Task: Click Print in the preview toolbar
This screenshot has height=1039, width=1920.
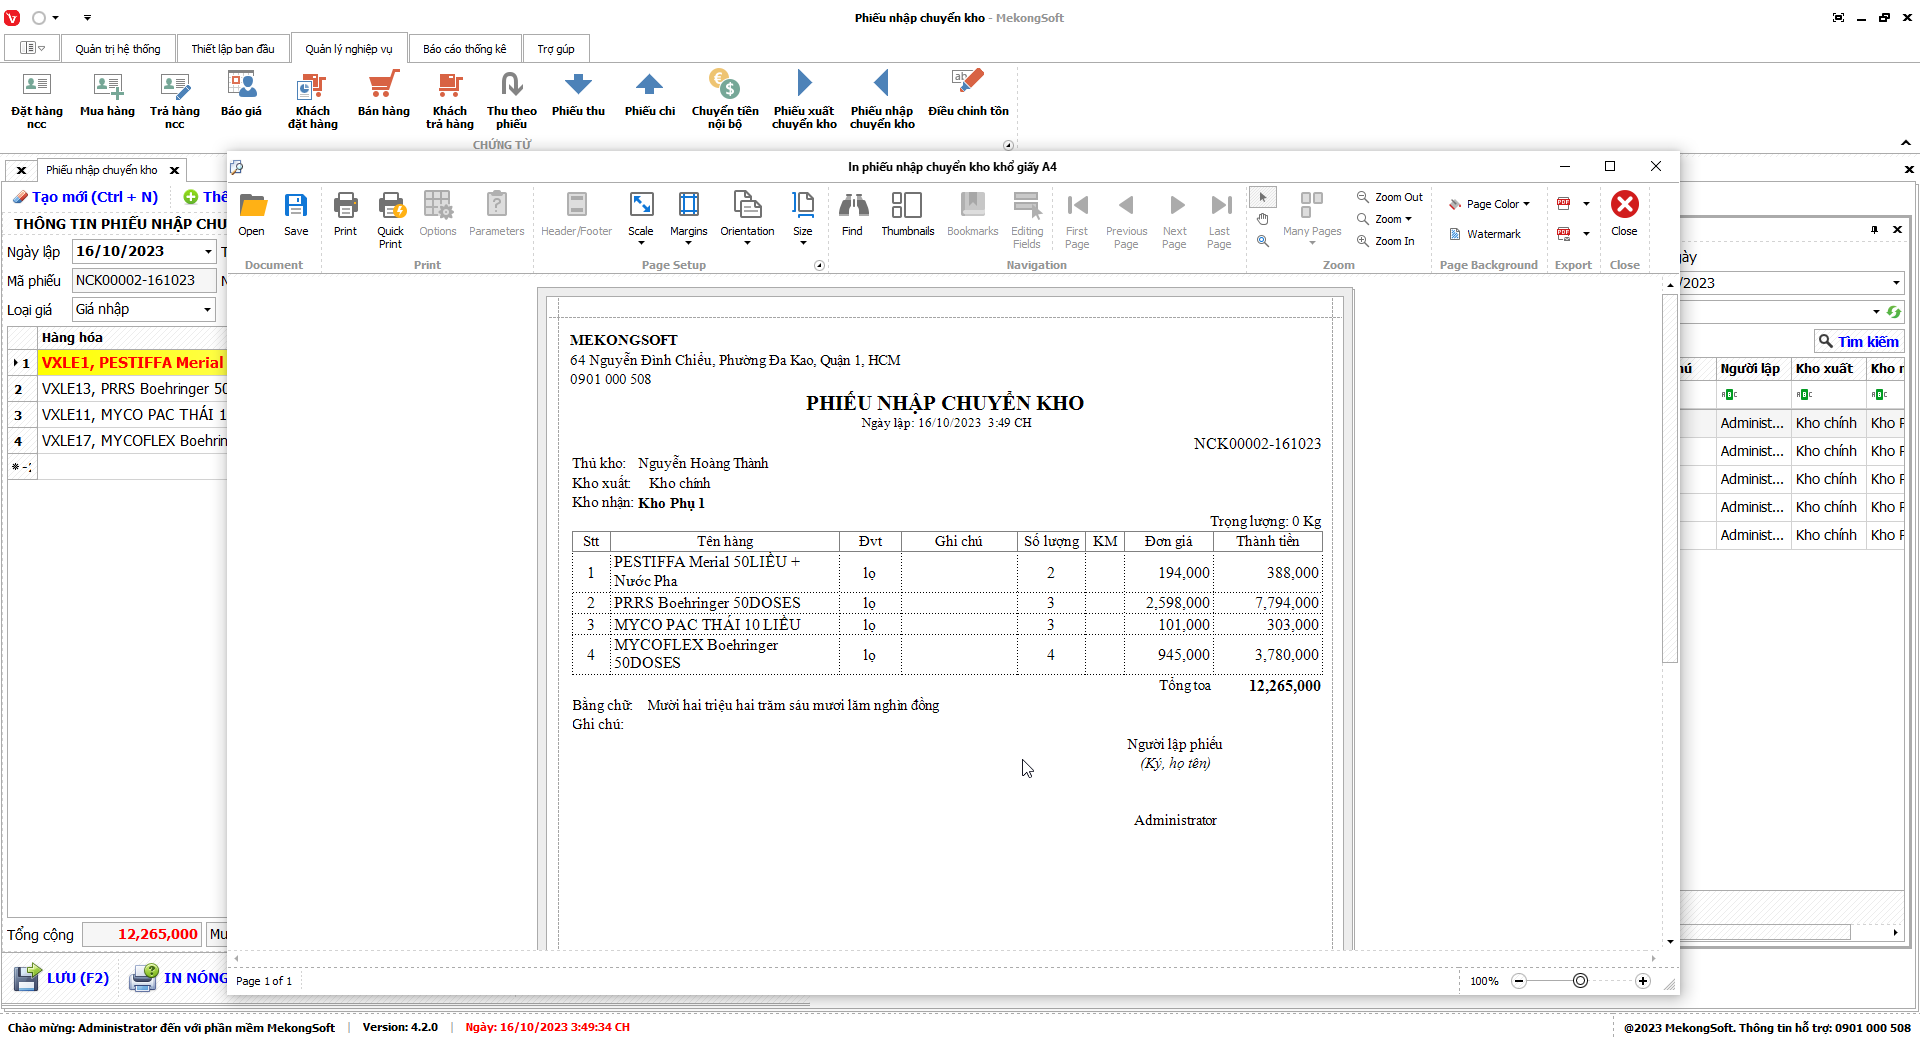Action: [345, 215]
